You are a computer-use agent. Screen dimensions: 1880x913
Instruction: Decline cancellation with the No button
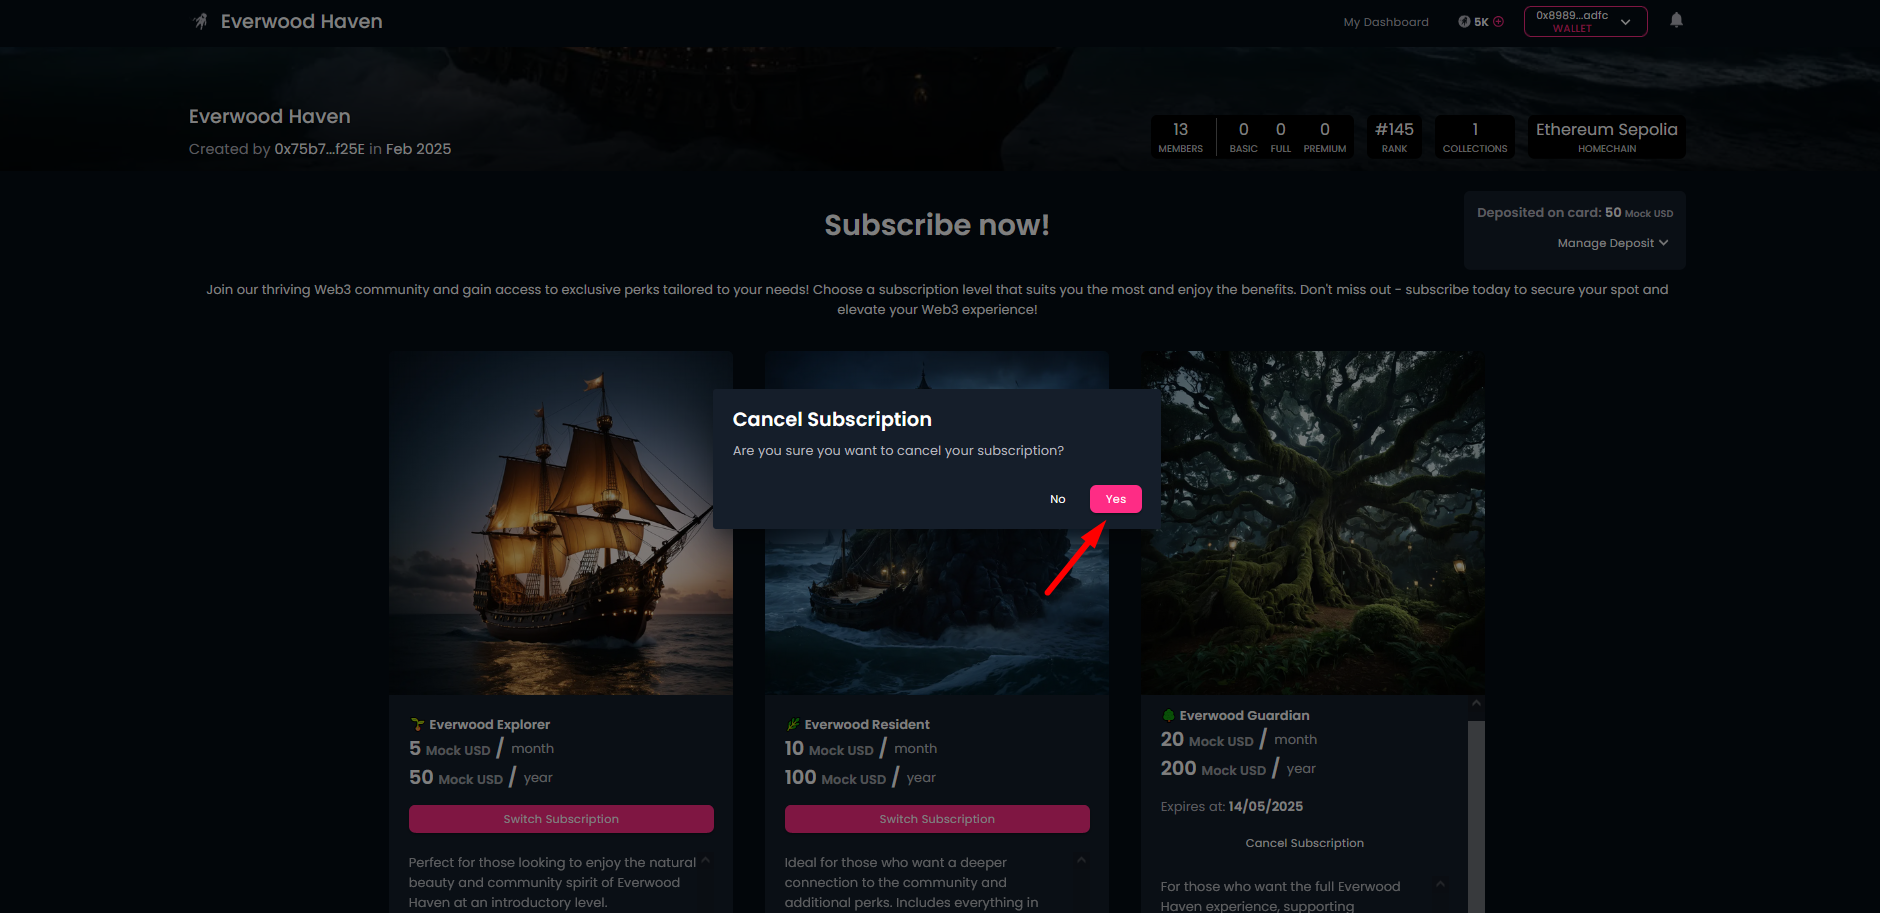1057,499
